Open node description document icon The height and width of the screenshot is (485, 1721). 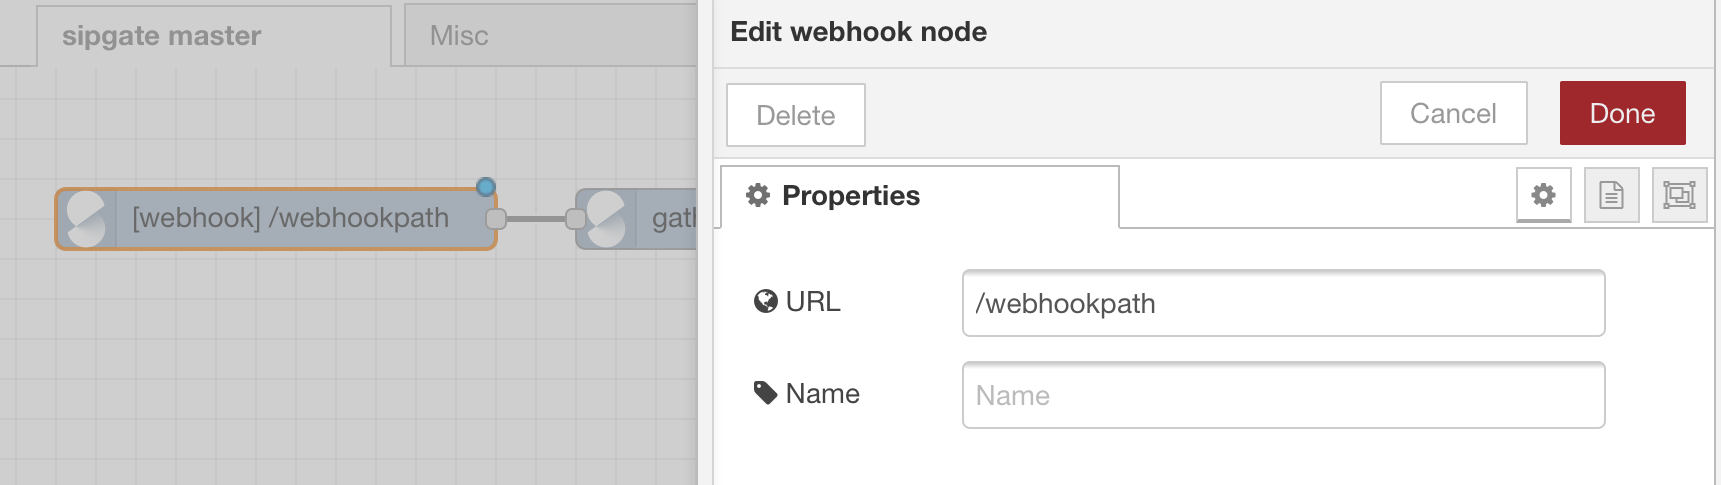click(1612, 194)
